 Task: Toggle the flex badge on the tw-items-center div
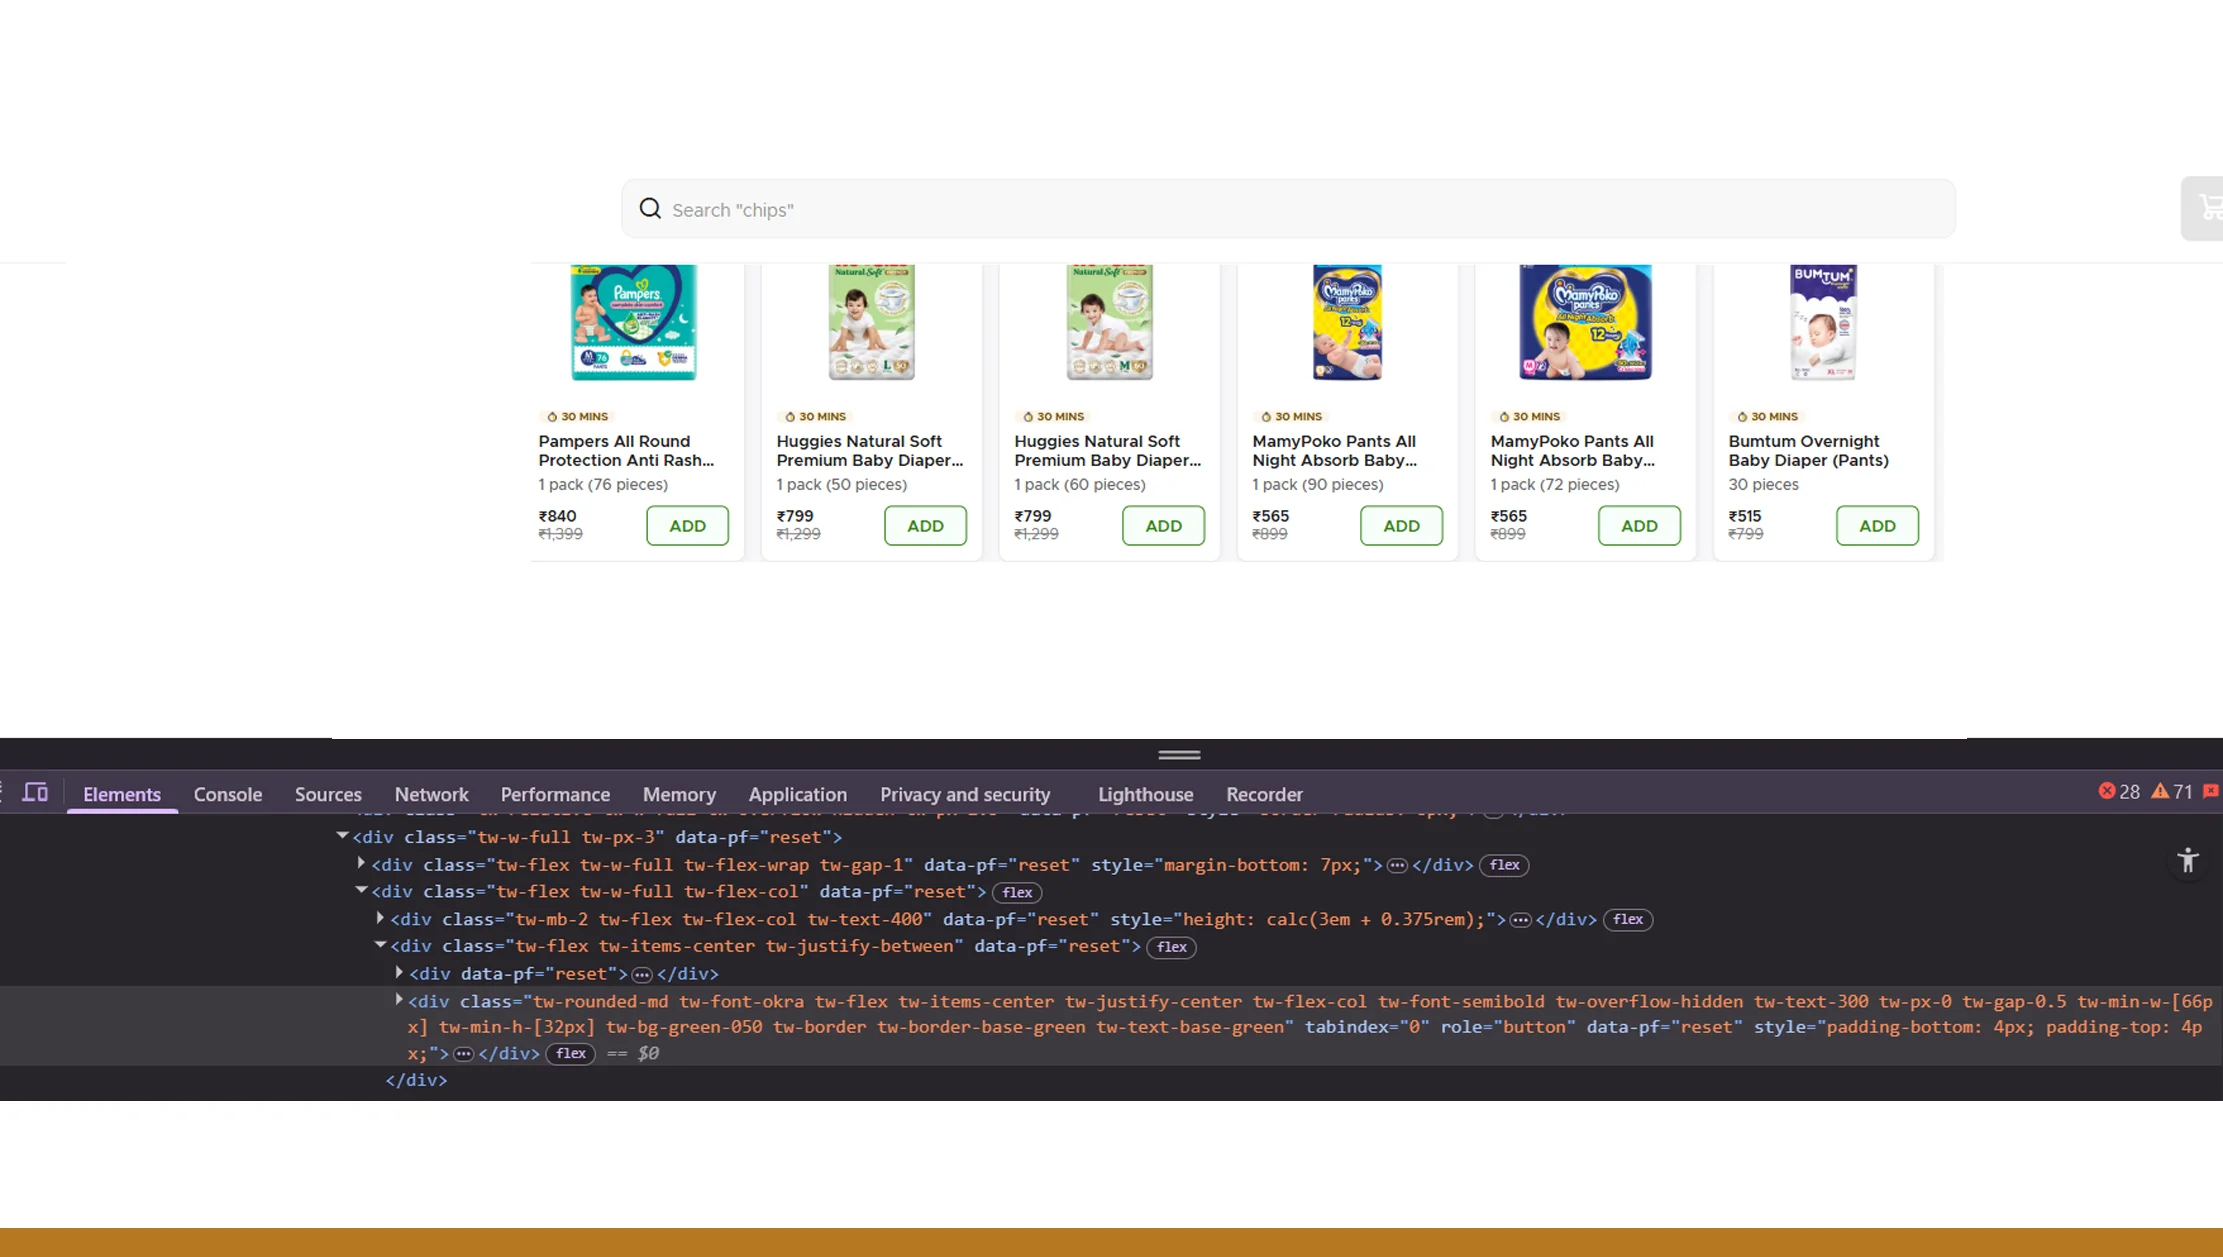pos(1171,947)
